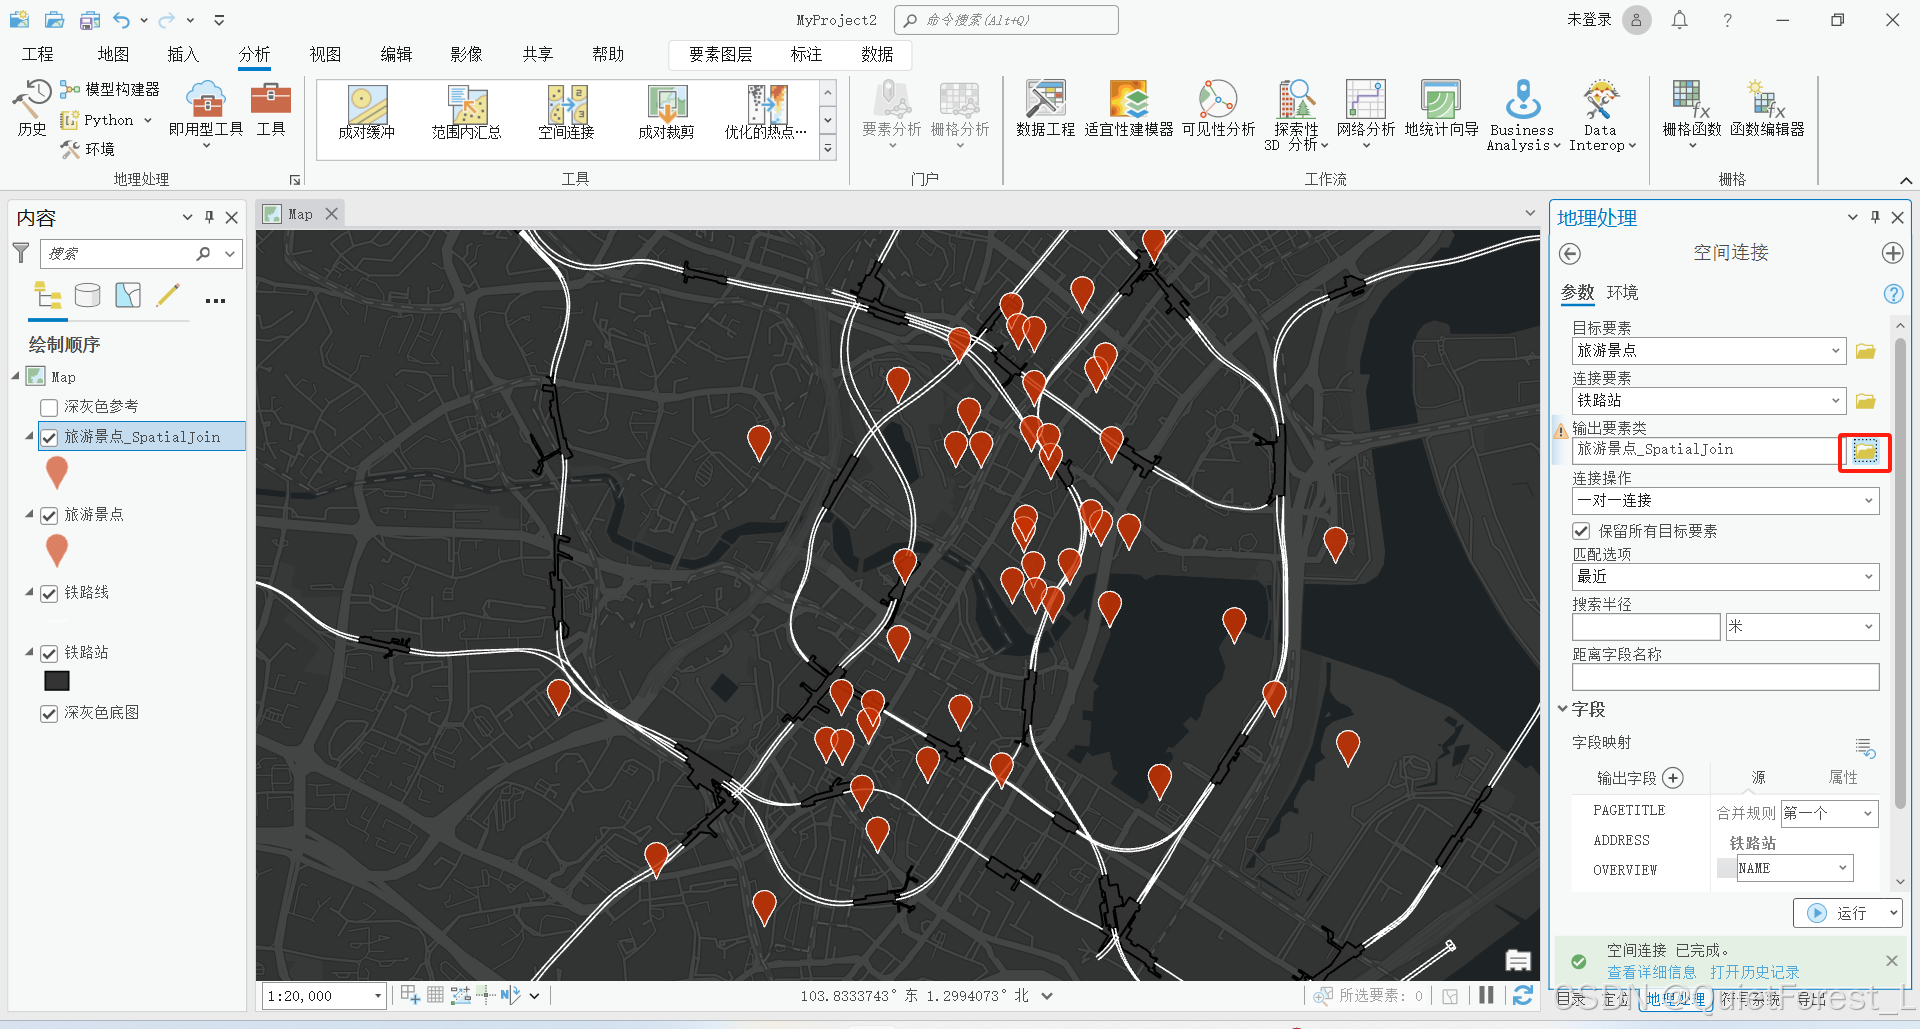
Task: Uncheck the 深灰色底图 basemap layer
Action: (x=49, y=713)
